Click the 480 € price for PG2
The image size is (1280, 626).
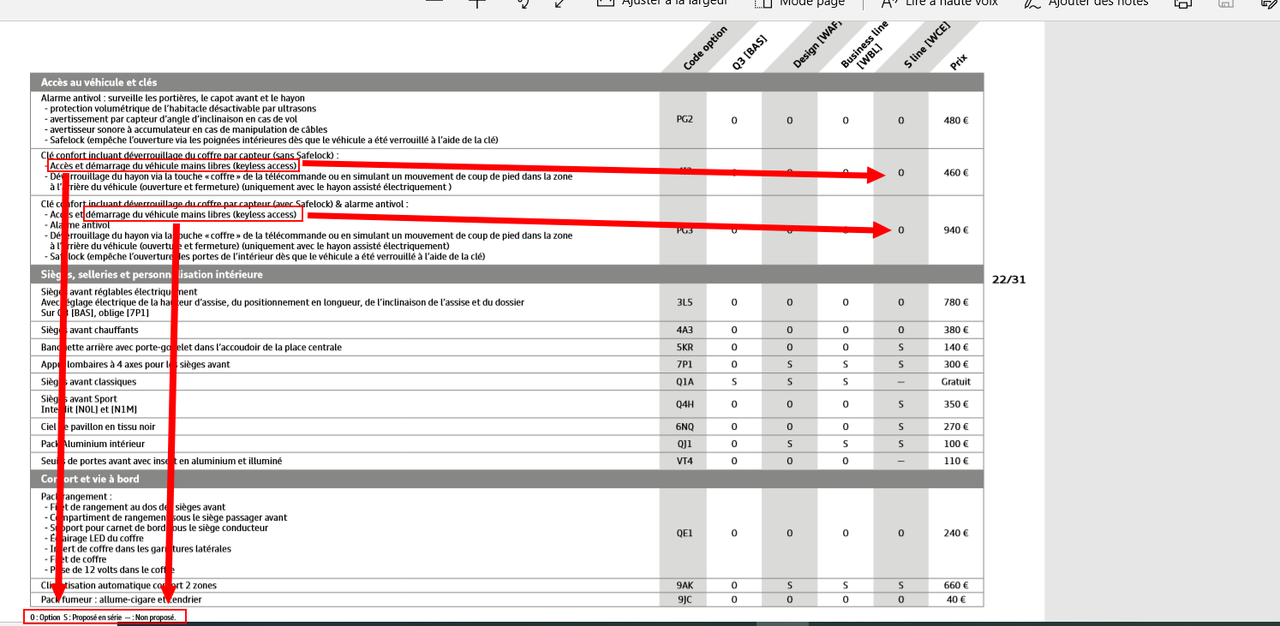click(x=956, y=120)
